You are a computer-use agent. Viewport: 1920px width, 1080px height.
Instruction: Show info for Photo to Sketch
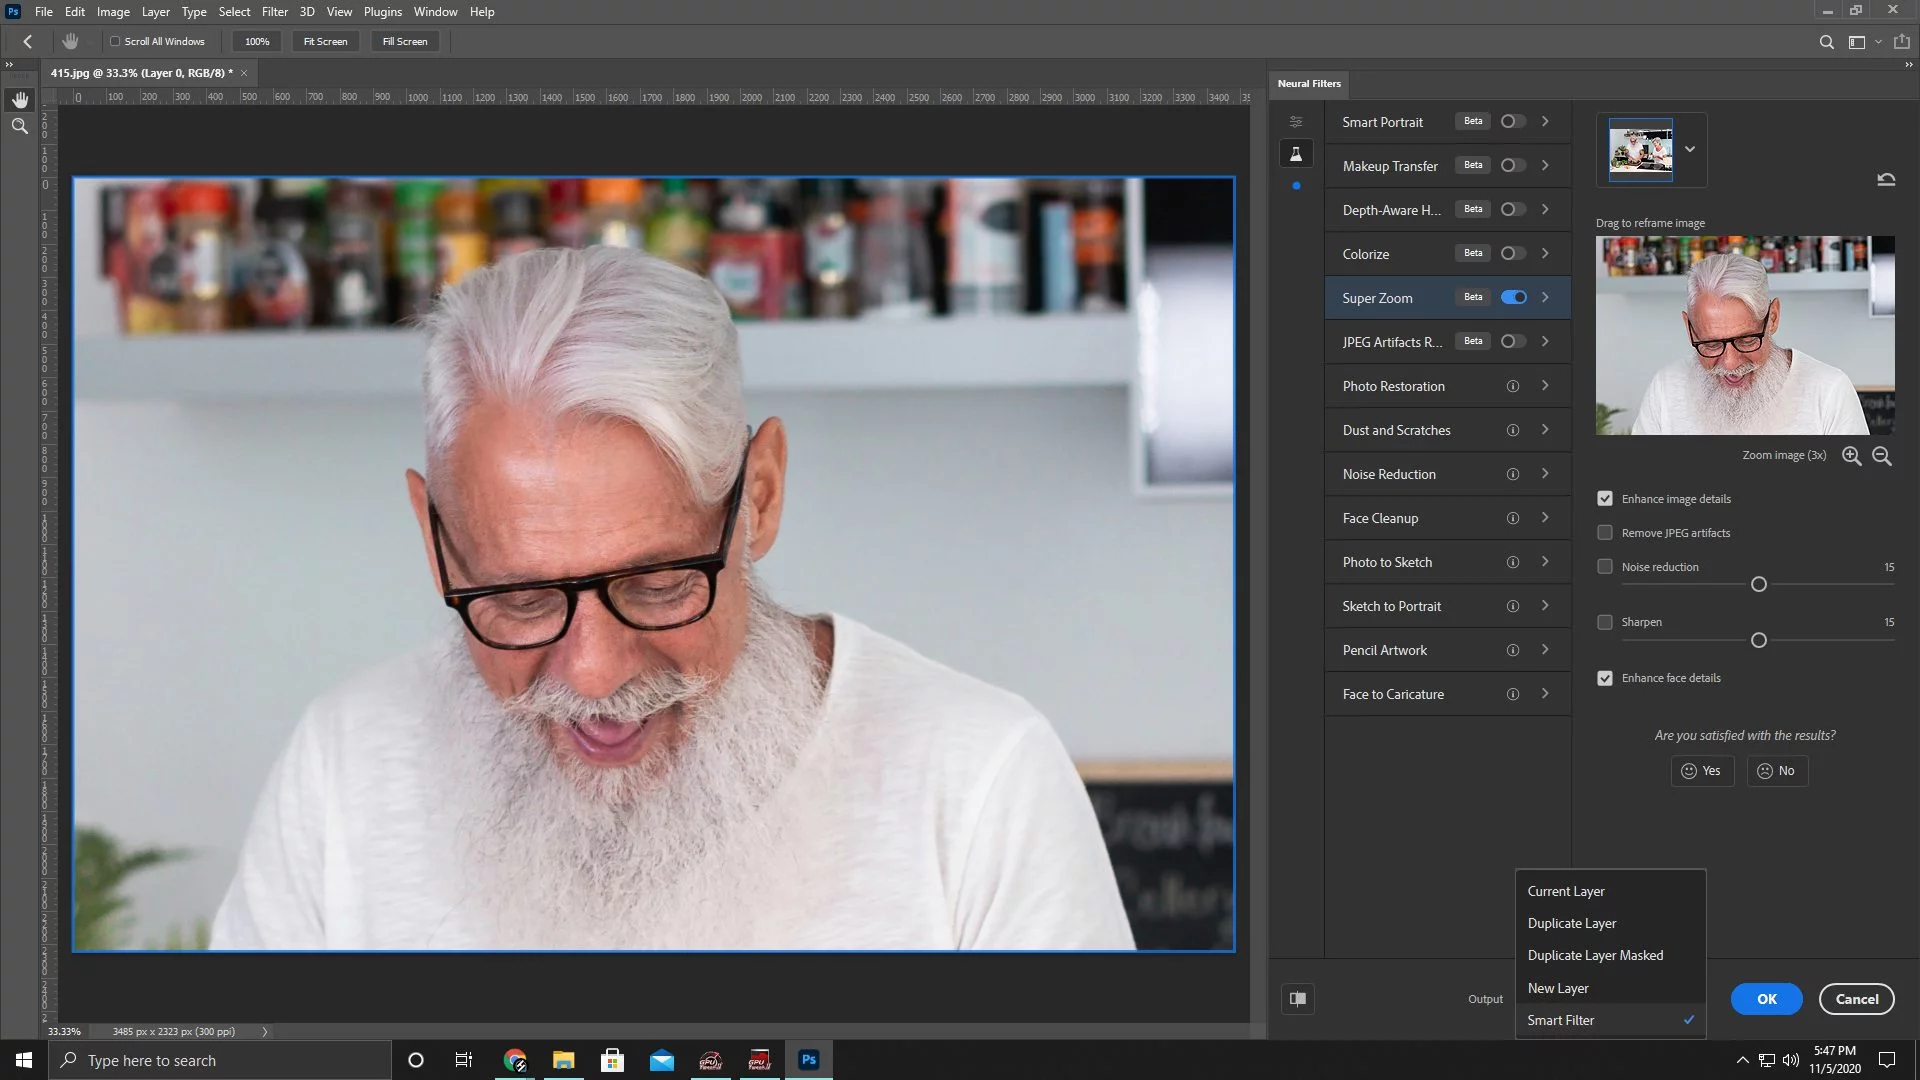(x=1513, y=562)
